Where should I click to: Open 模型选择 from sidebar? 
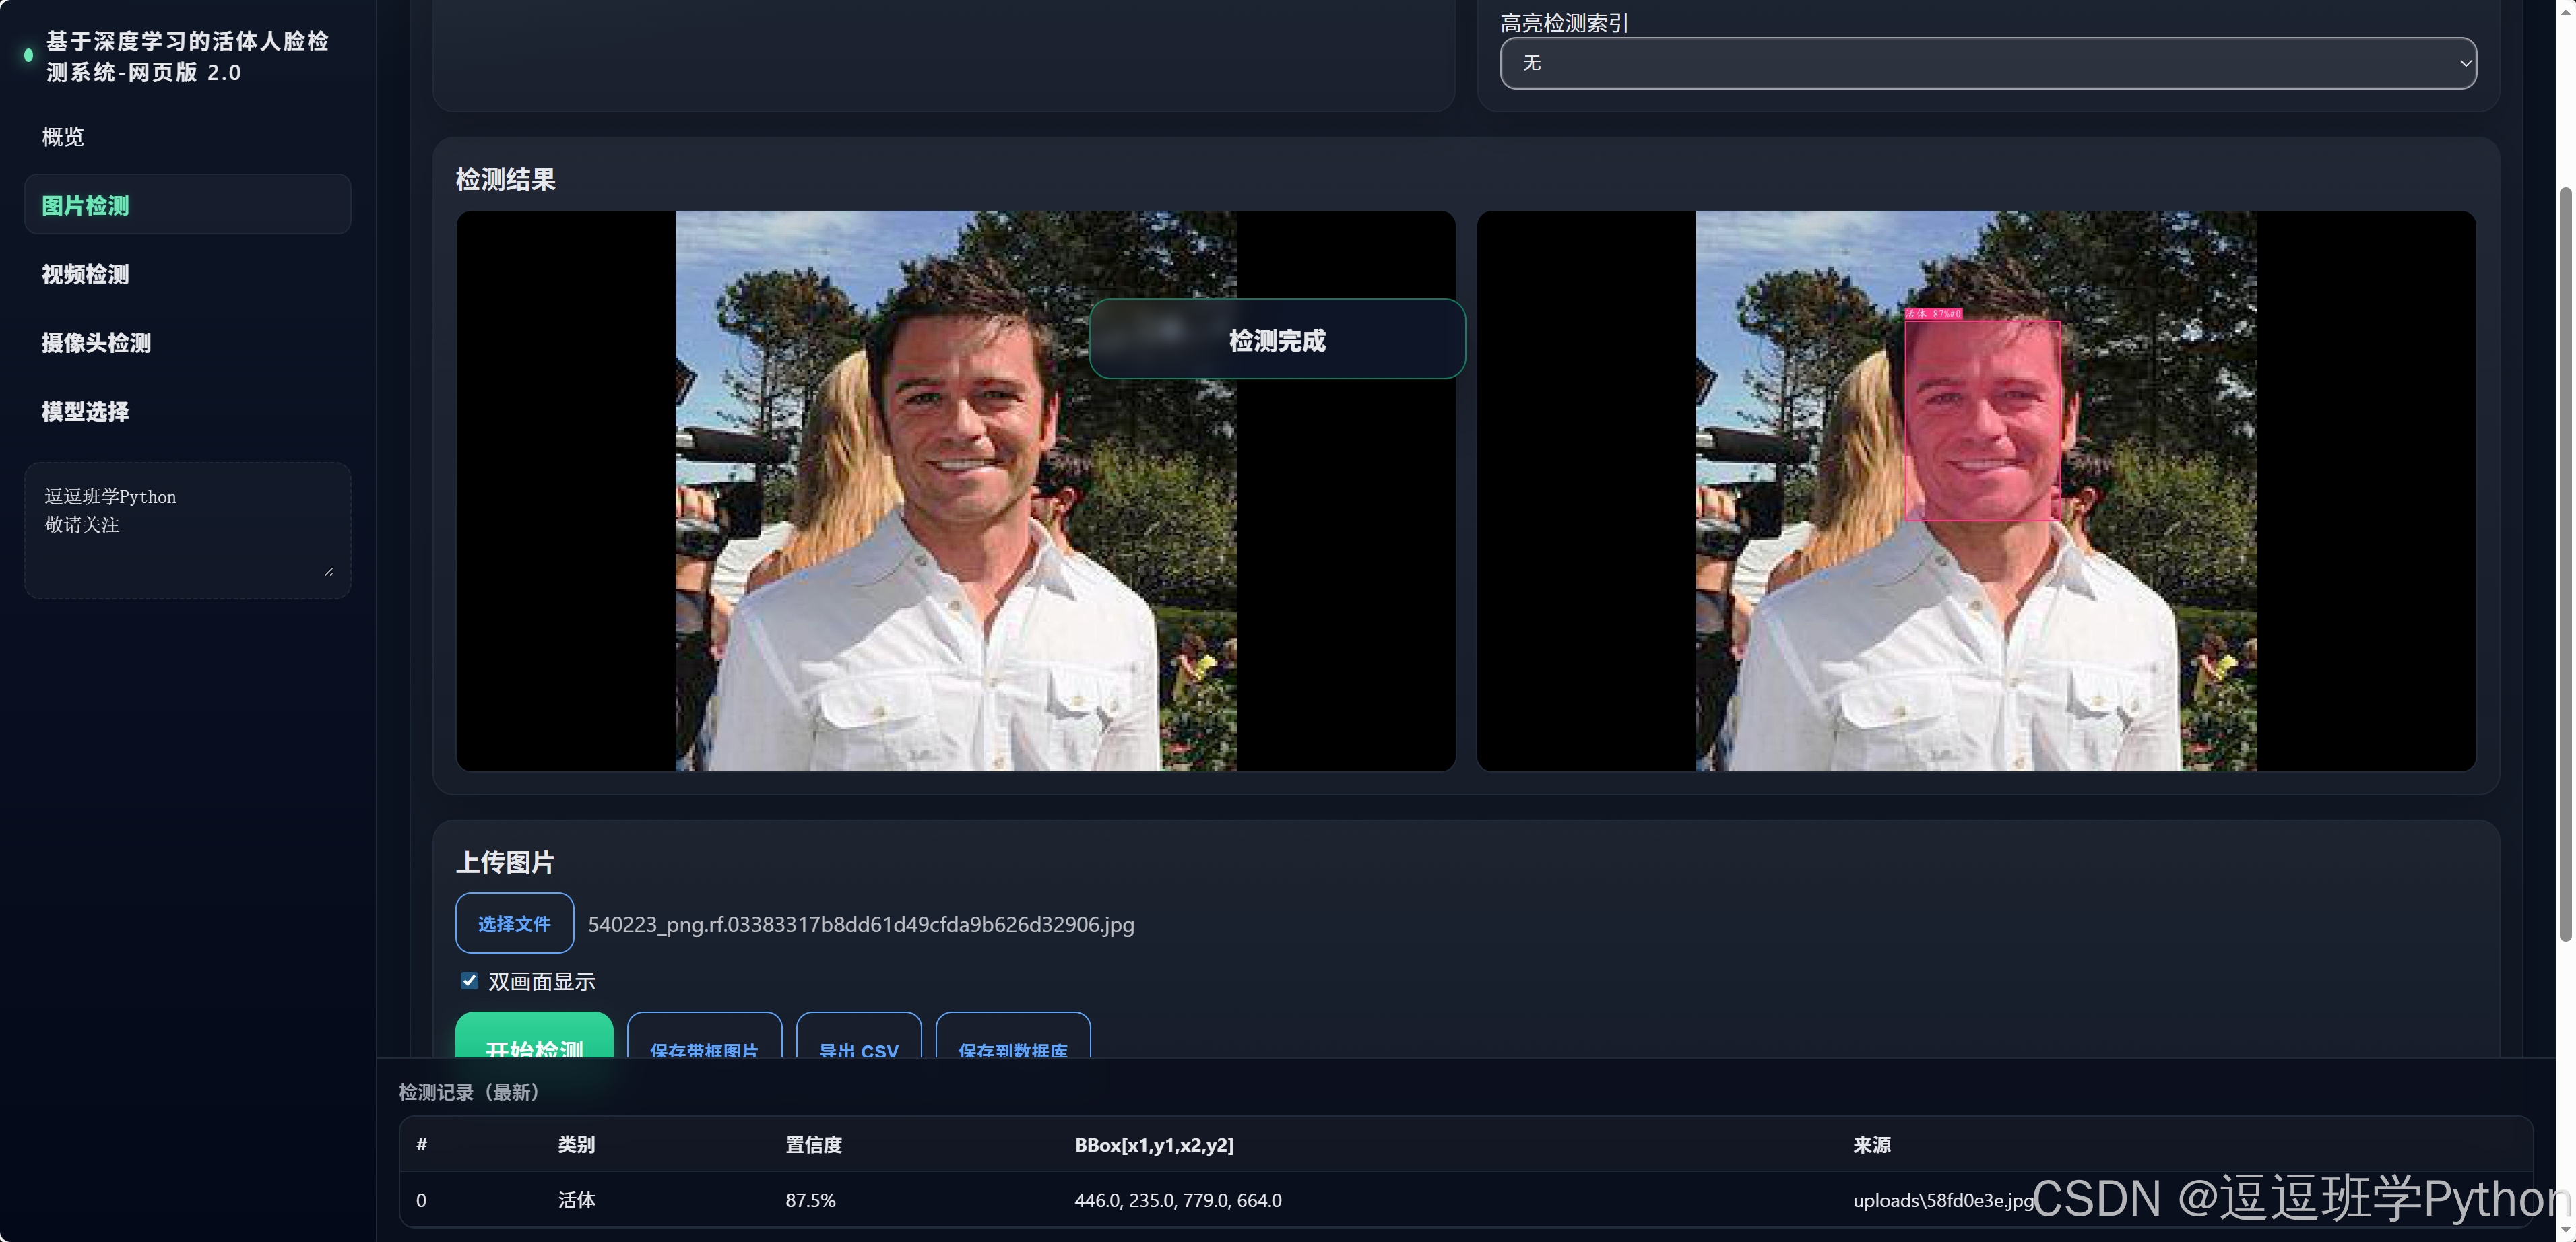(86, 411)
